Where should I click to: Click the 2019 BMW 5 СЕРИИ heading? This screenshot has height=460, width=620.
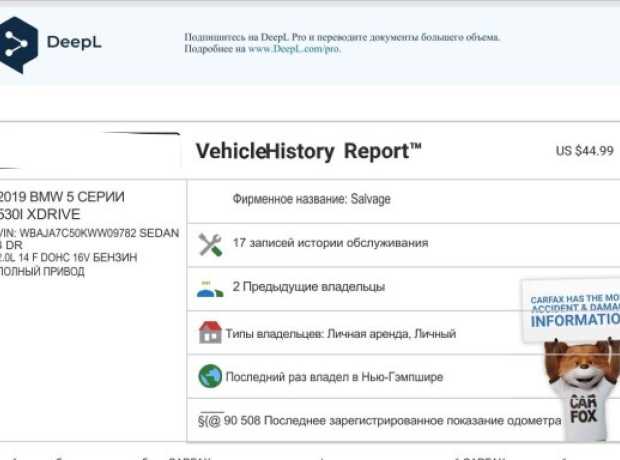[62, 197]
